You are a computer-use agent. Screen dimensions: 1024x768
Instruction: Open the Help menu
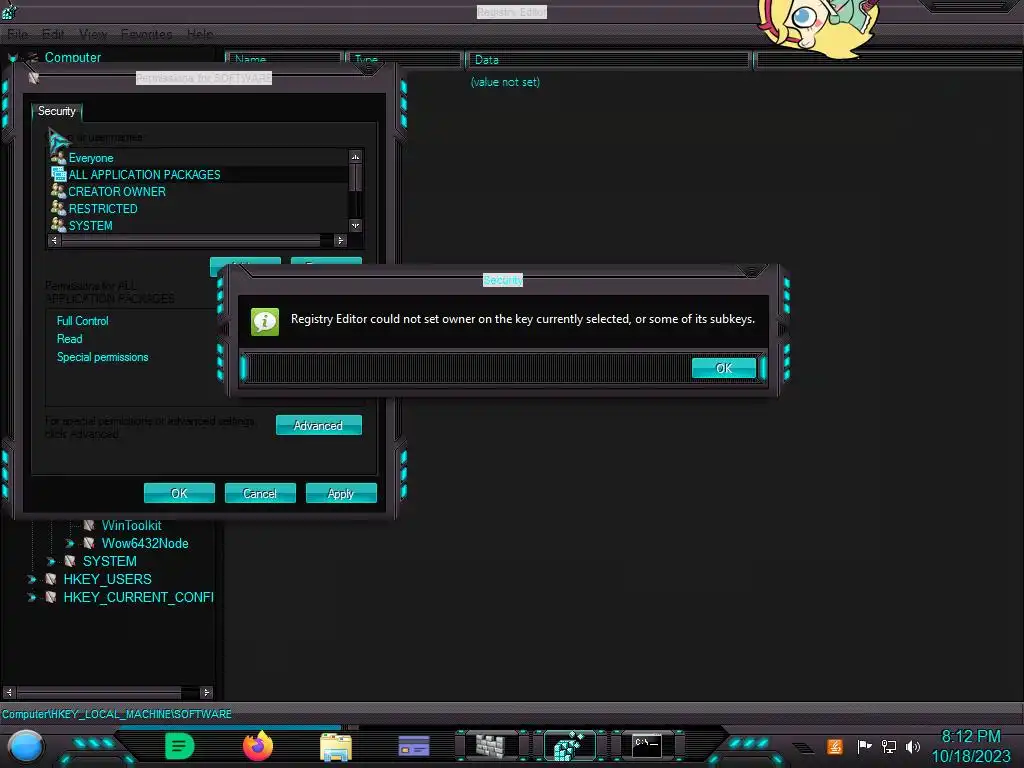(200, 34)
